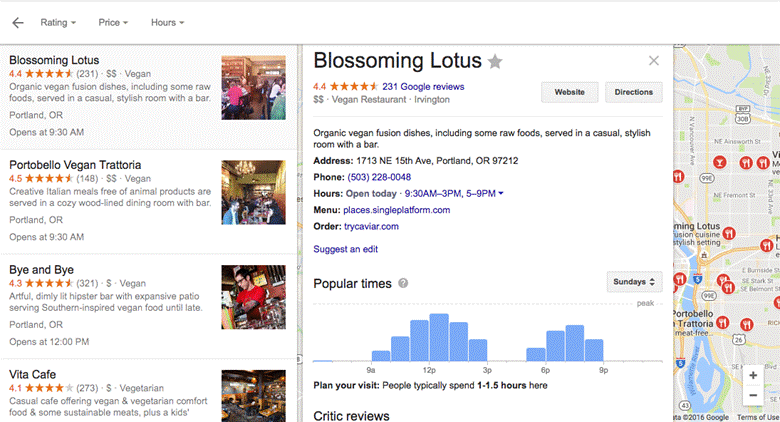The width and height of the screenshot is (780, 422).
Task: Expand the opening hours list
Action: (x=501, y=194)
